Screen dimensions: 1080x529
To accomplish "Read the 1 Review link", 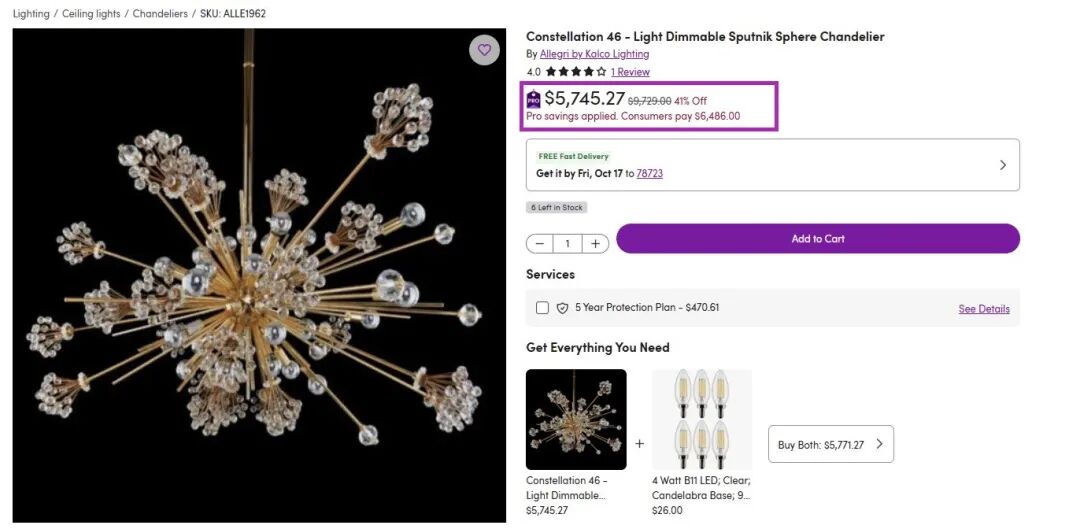I will pos(630,72).
